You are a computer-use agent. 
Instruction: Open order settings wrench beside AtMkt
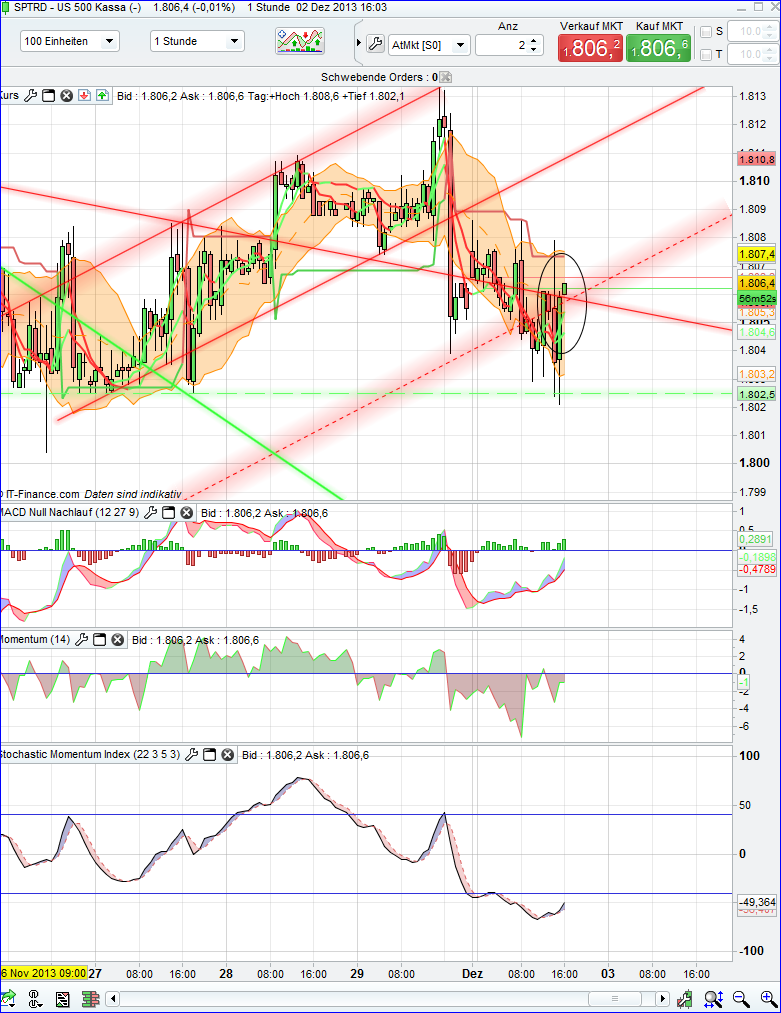pos(375,45)
